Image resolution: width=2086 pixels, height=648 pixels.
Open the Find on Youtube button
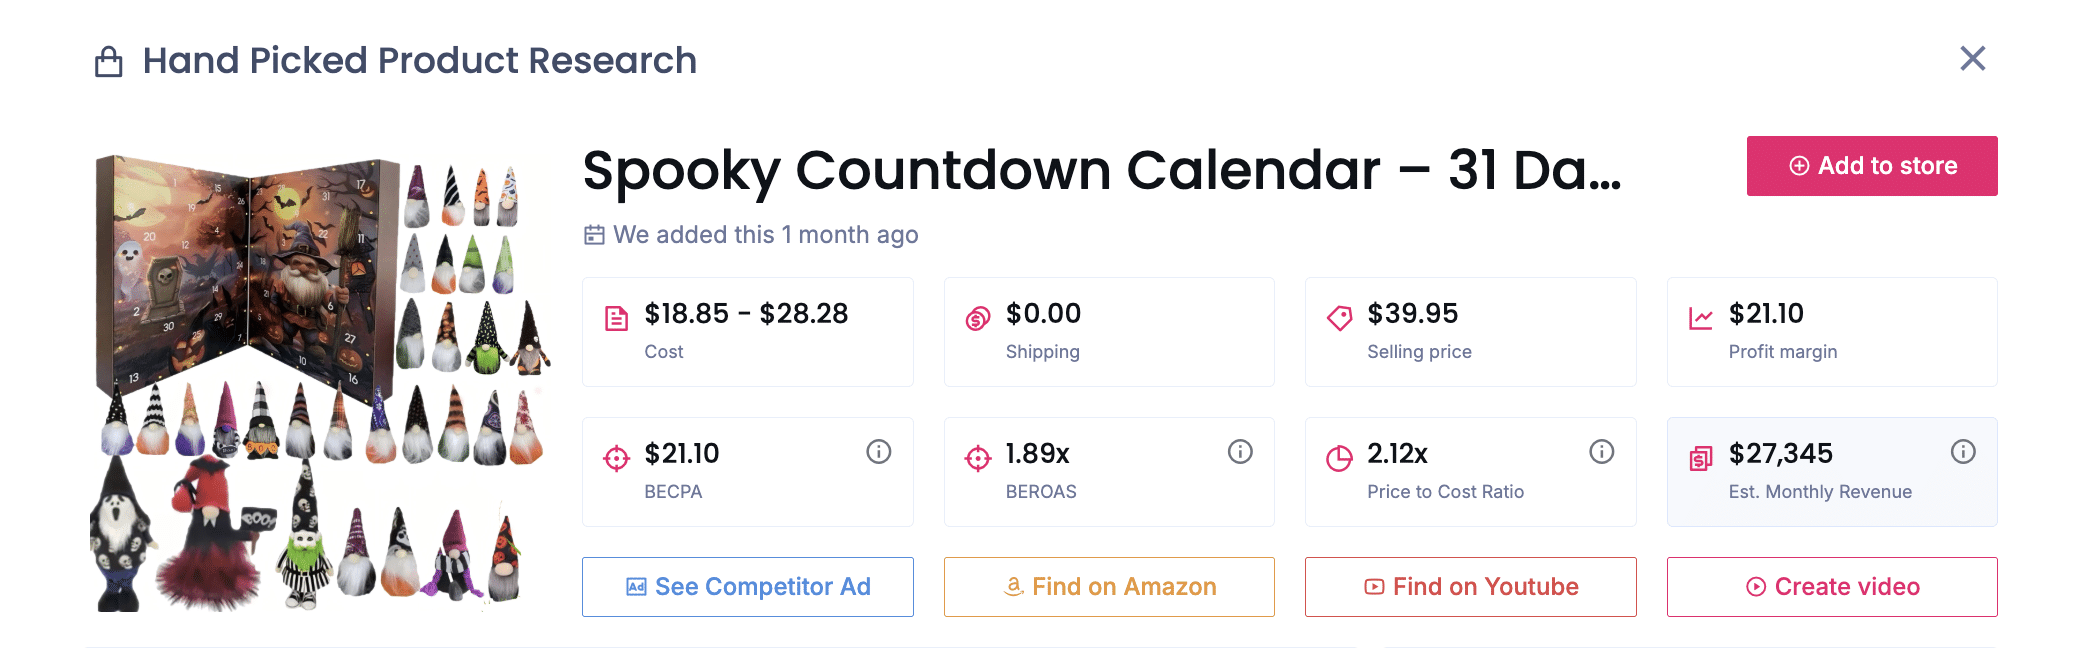pyautogui.click(x=1471, y=587)
